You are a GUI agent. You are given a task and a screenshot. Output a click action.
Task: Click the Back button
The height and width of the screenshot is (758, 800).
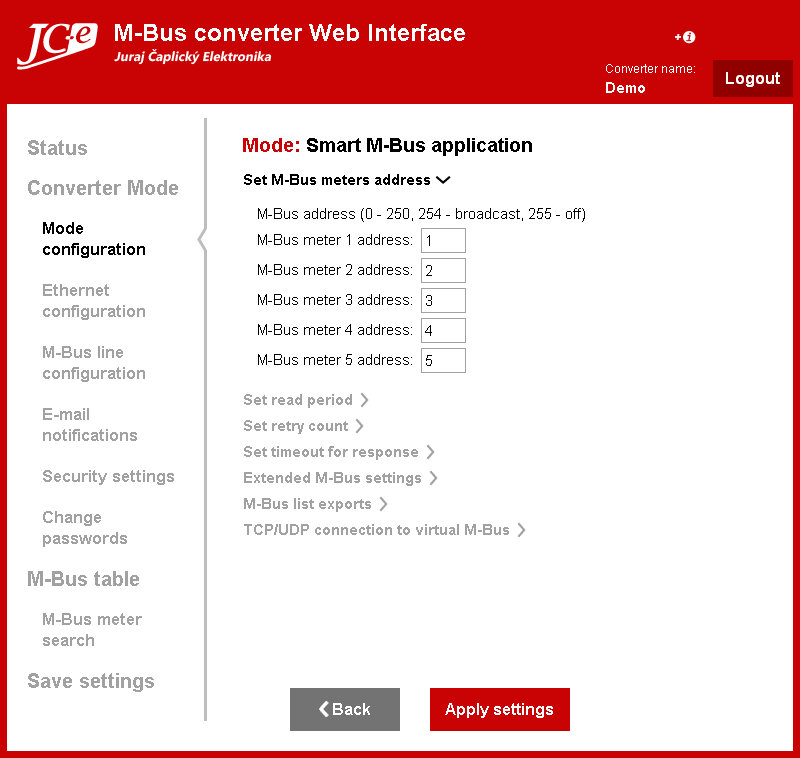click(x=344, y=709)
